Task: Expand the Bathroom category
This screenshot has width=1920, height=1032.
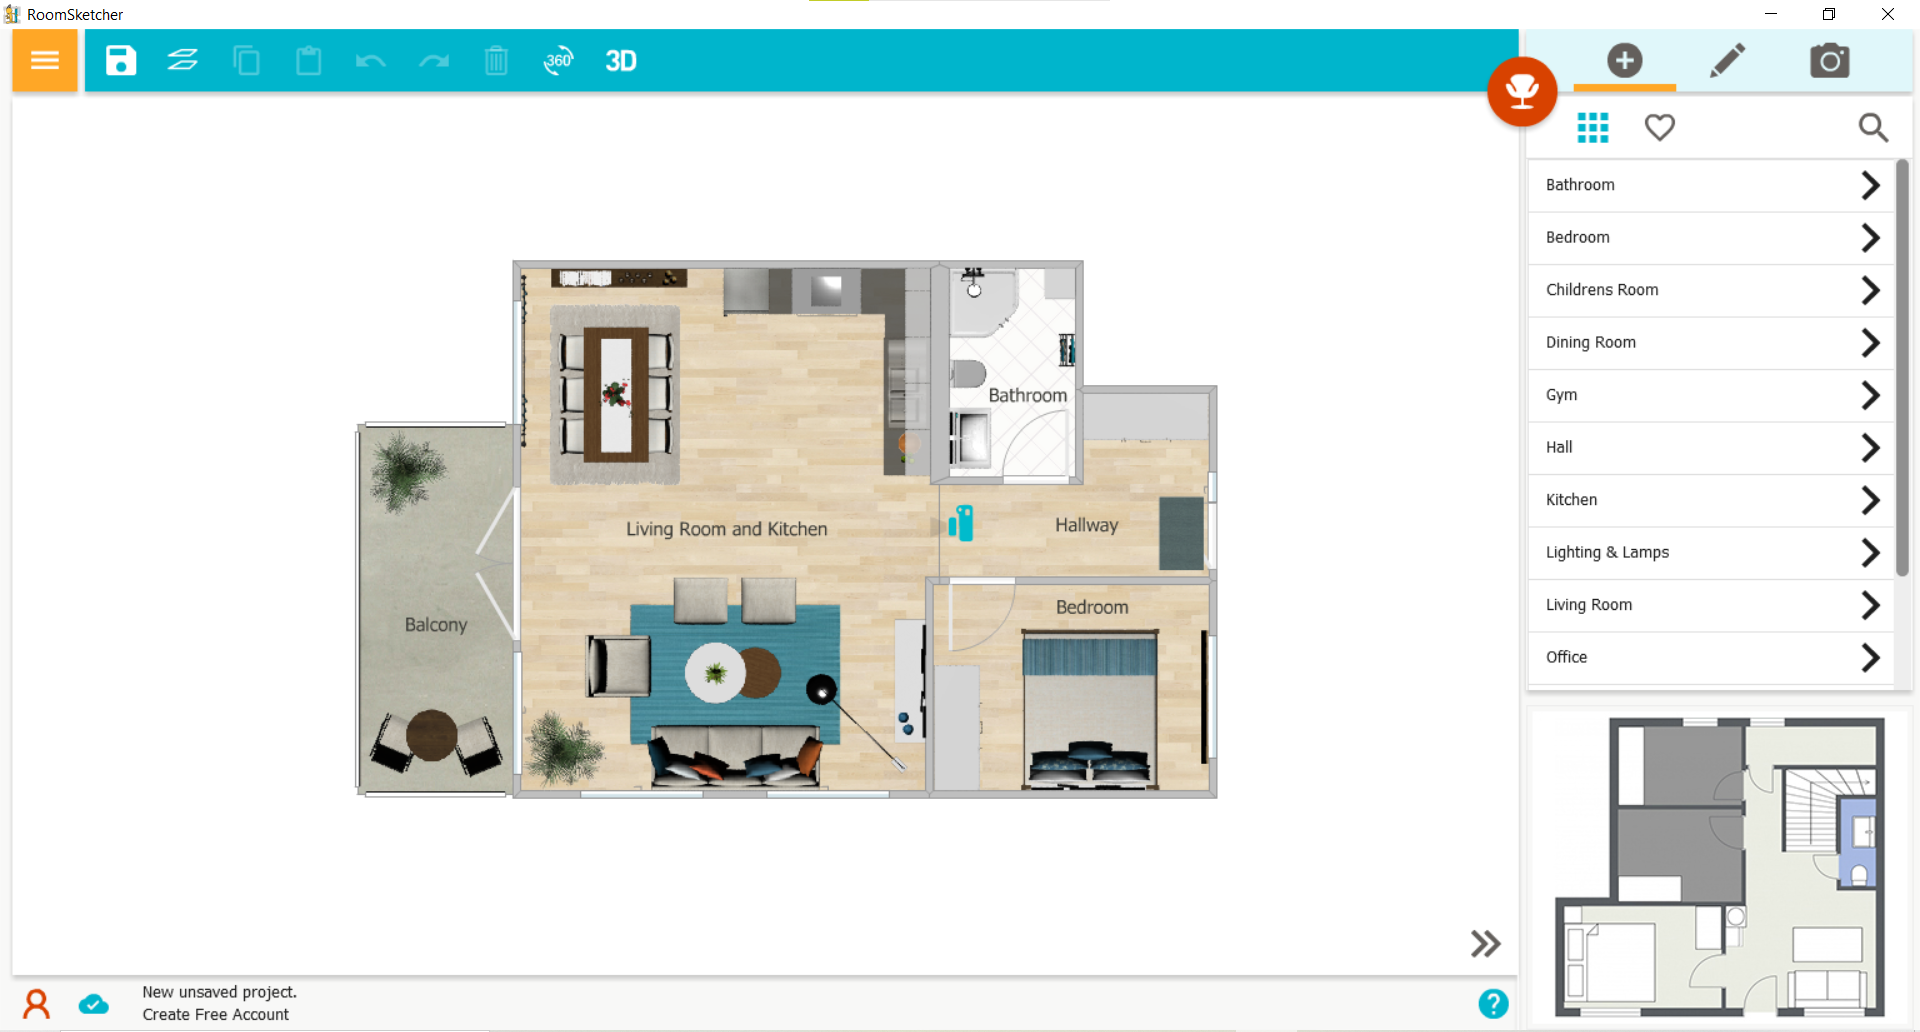Action: click(1711, 185)
